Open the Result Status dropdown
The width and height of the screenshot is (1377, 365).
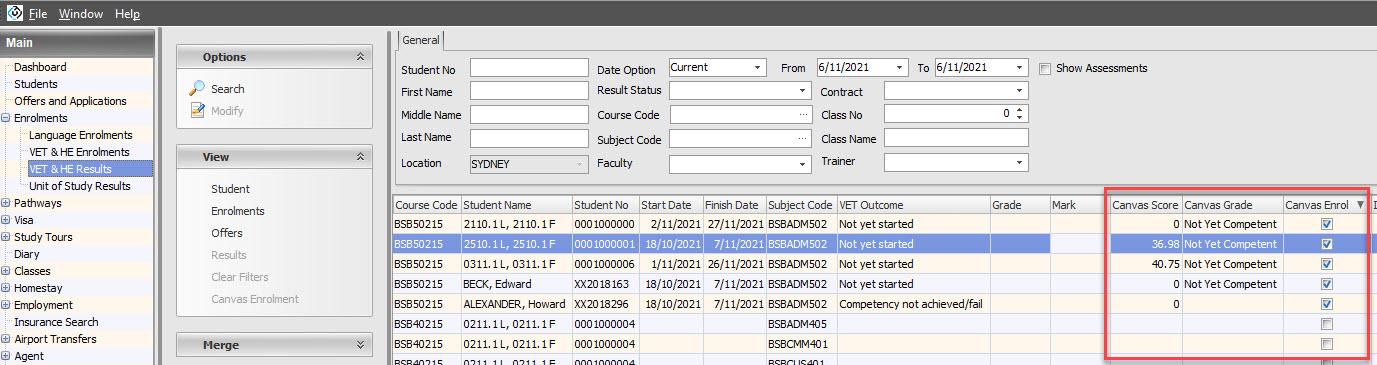point(803,91)
